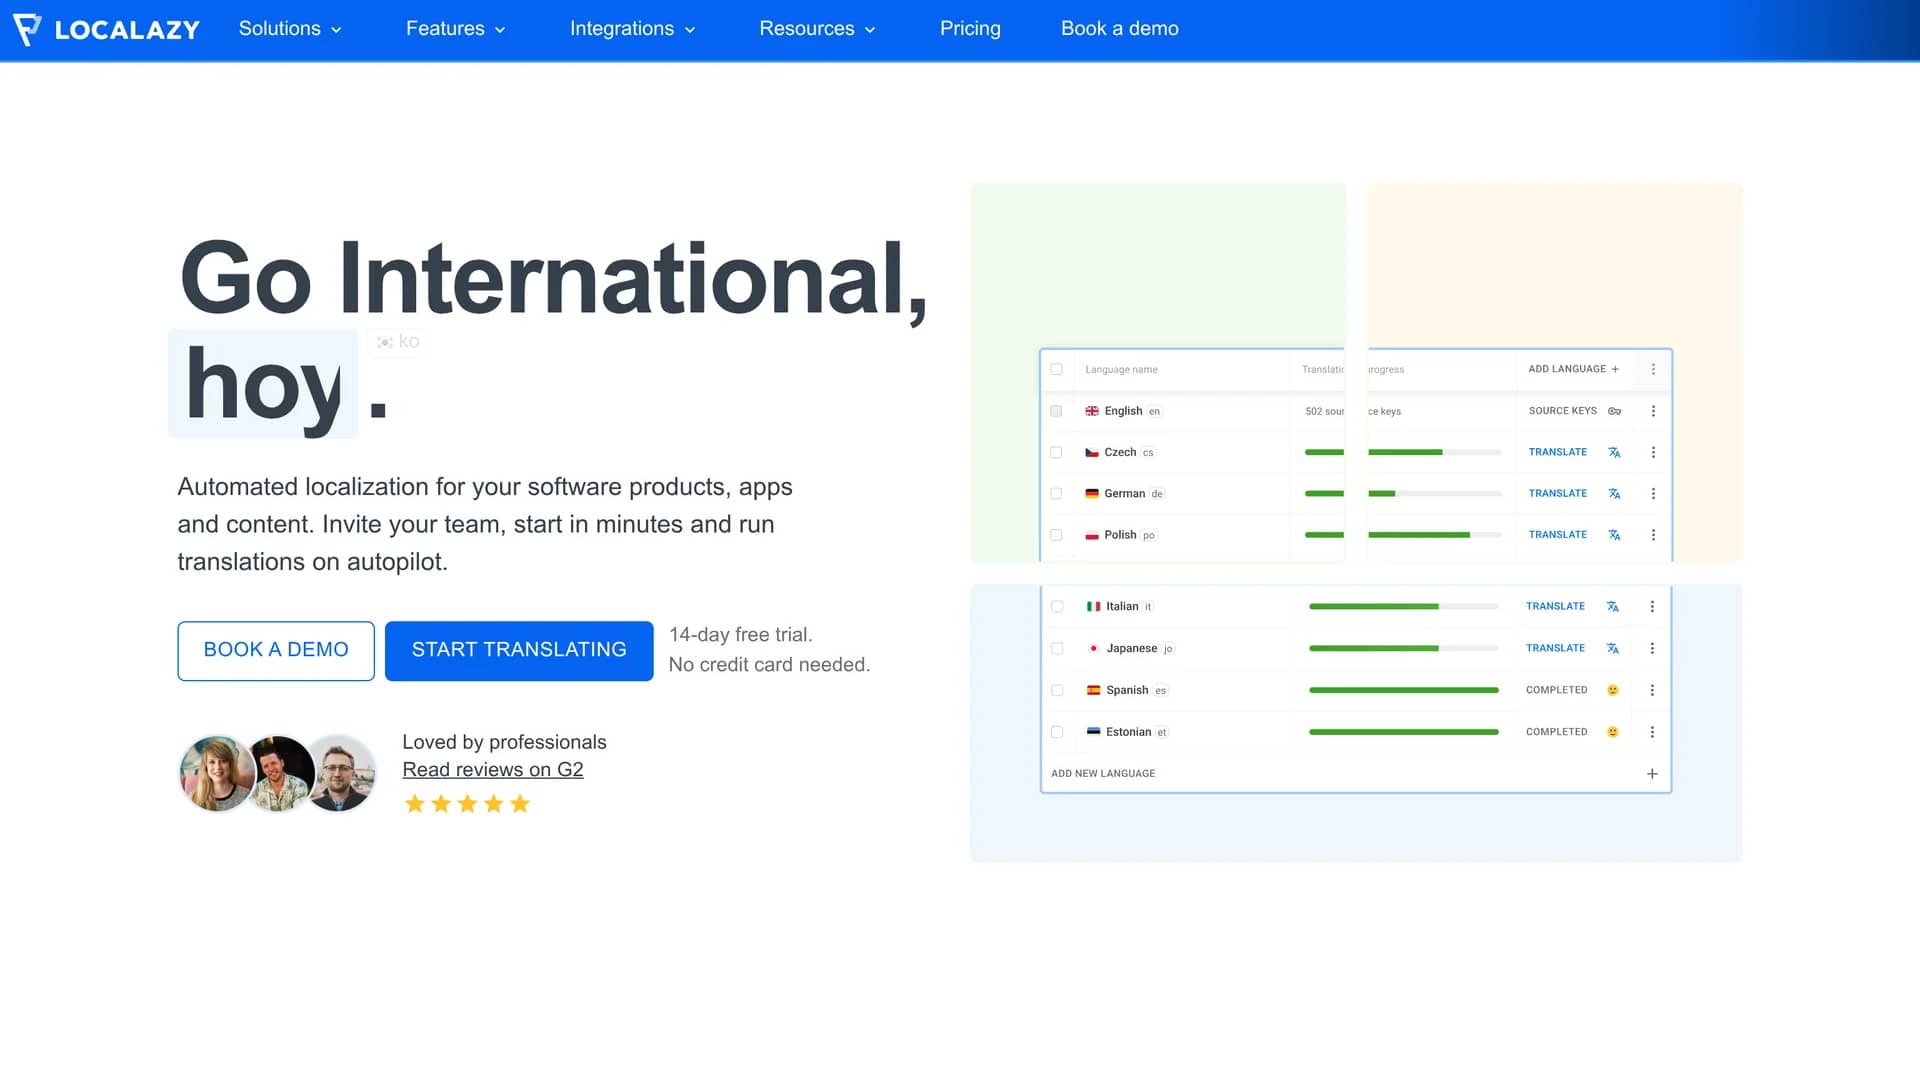Click the English flag icon
This screenshot has width=1920, height=1080.
tap(1092, 411)
